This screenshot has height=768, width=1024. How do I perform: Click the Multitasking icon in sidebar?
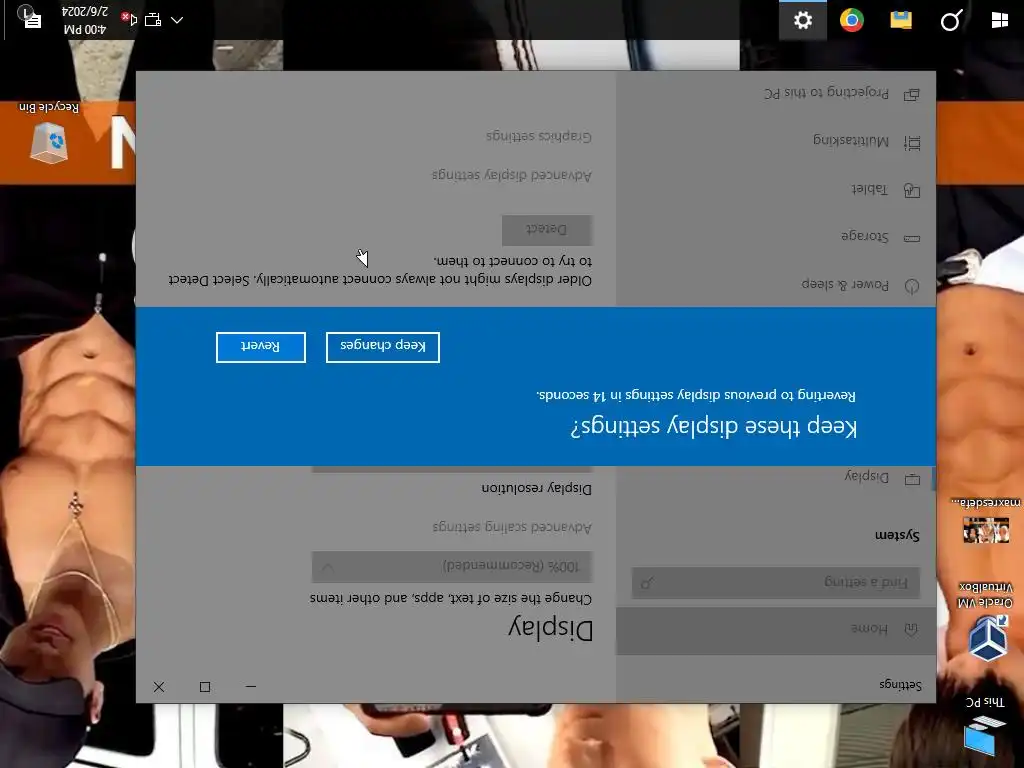click(912, 143)
